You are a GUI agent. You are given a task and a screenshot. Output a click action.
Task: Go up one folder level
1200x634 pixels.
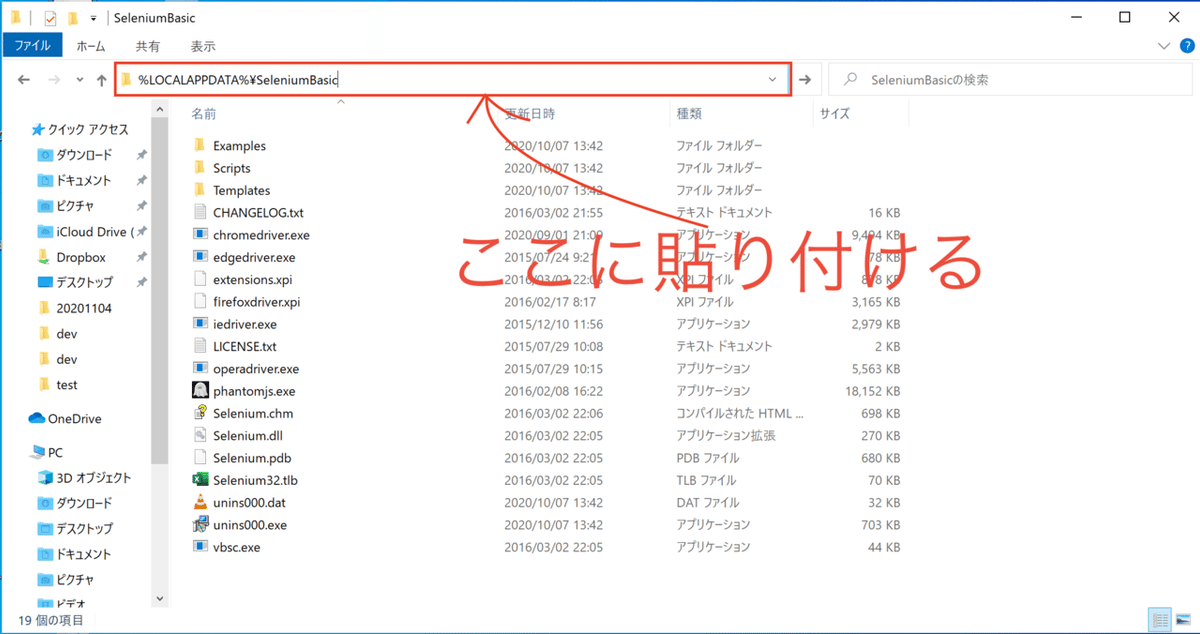(x=101, y=80)
